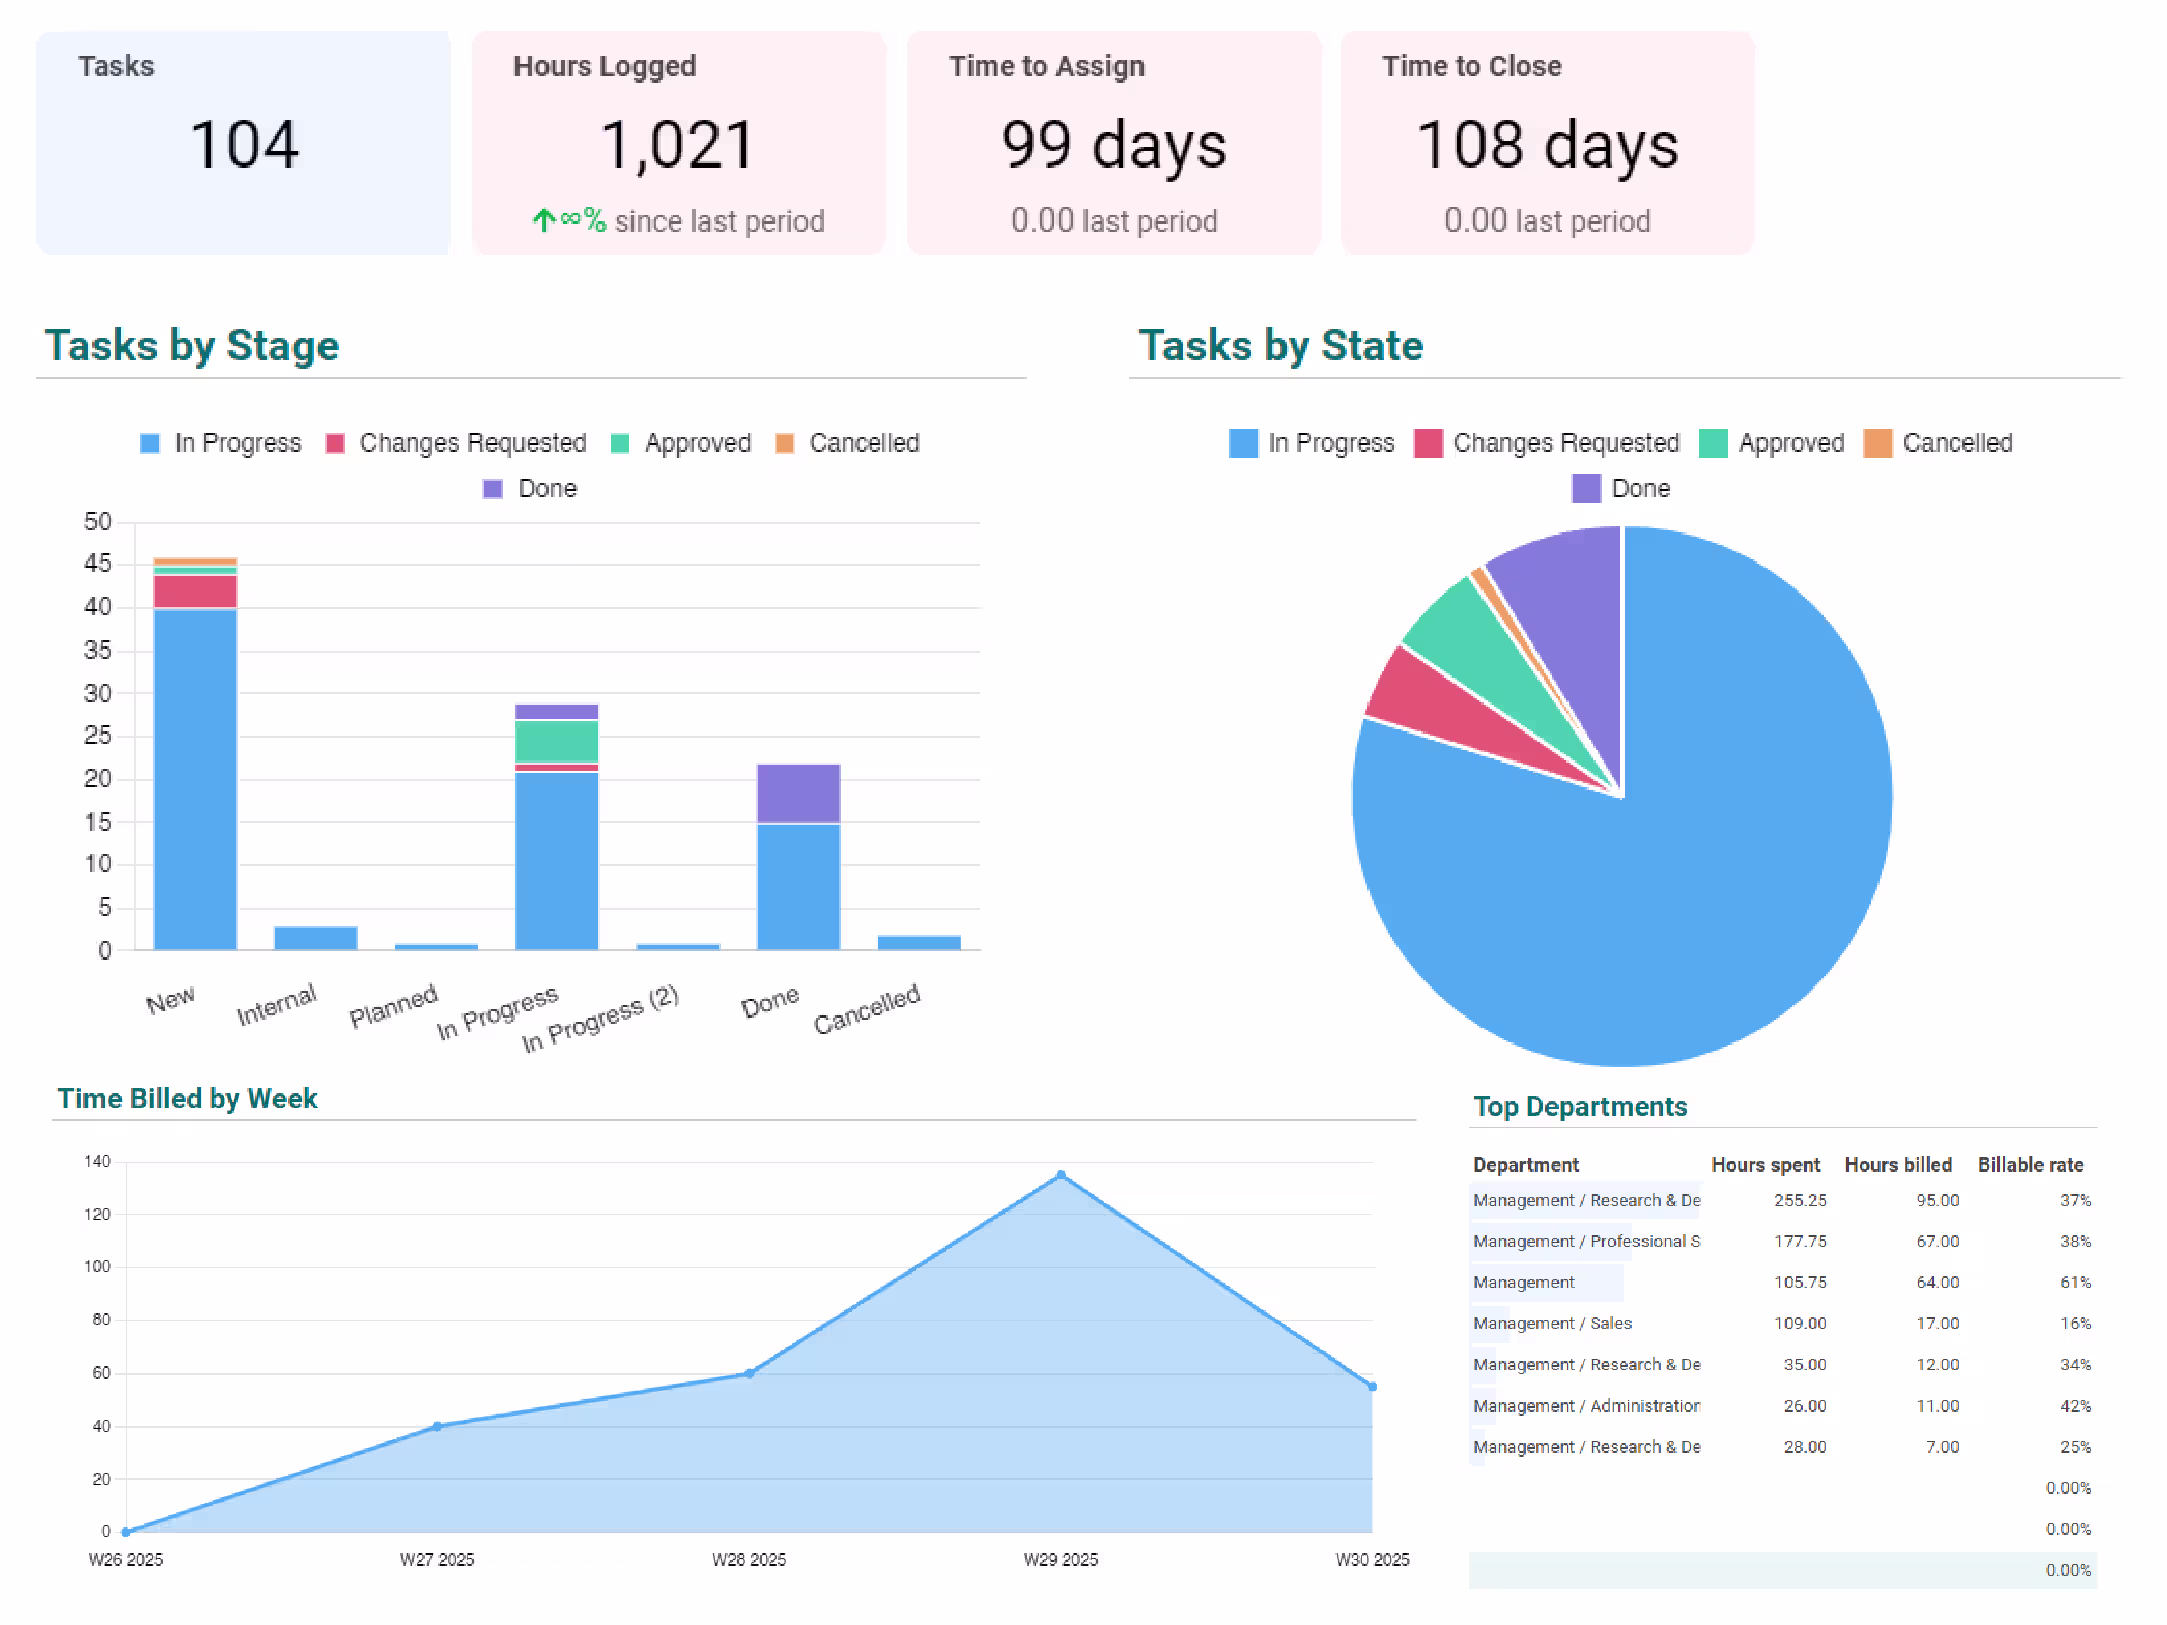Click the W29 2025 peak data point
Screen dimensions: 2167x1625
[x=1060, y=1175]
